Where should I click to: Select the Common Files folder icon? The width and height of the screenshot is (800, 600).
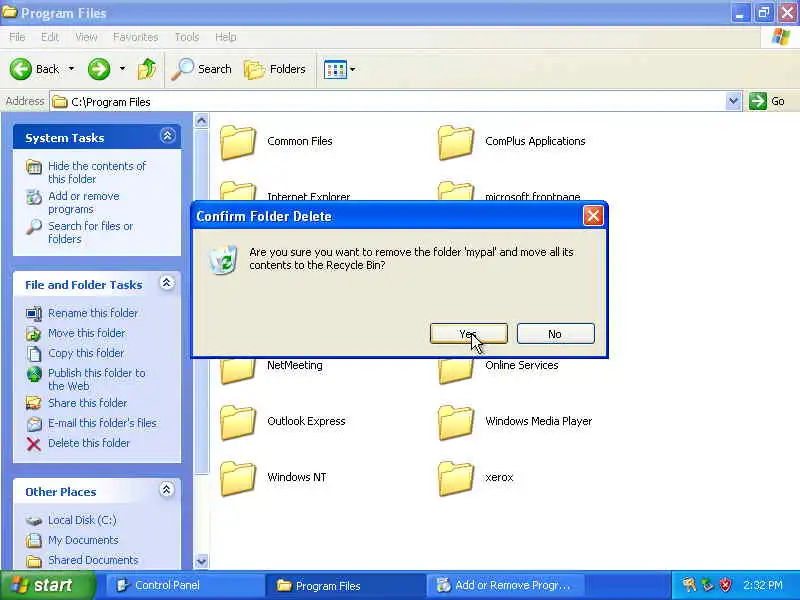click(x=237, y=142)
